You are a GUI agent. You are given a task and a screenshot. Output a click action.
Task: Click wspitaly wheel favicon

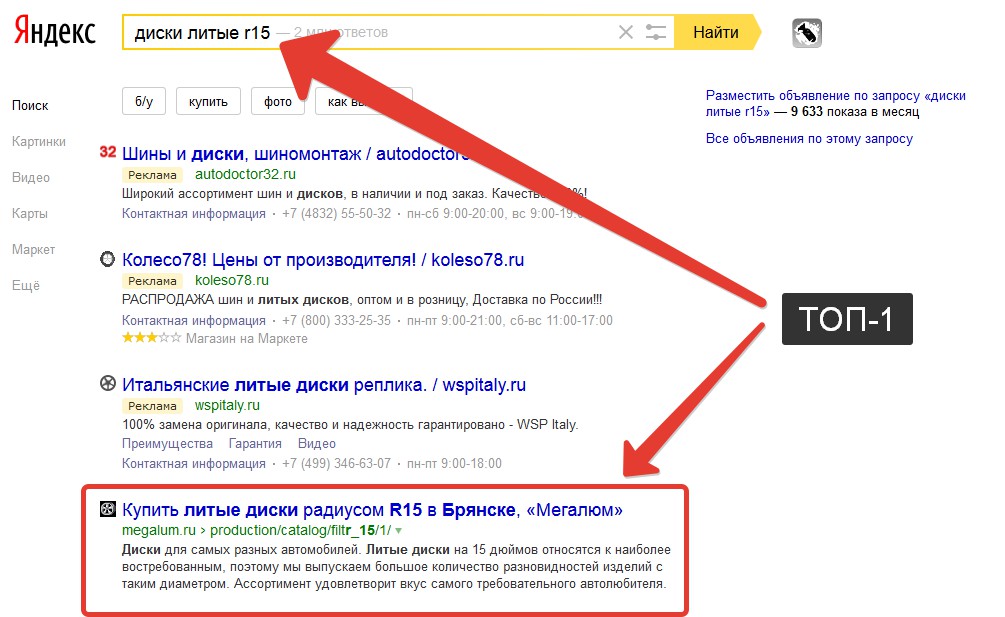click(108, 384)
